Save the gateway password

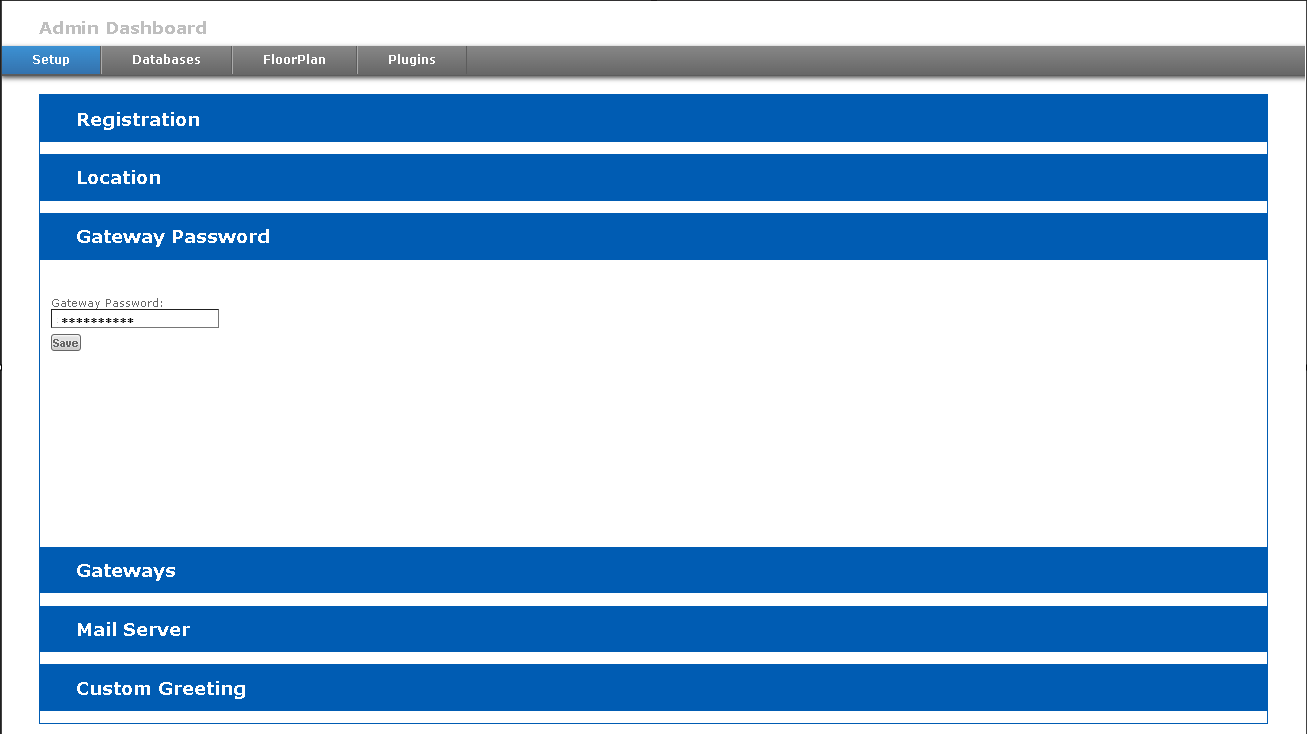pos(65,342)
